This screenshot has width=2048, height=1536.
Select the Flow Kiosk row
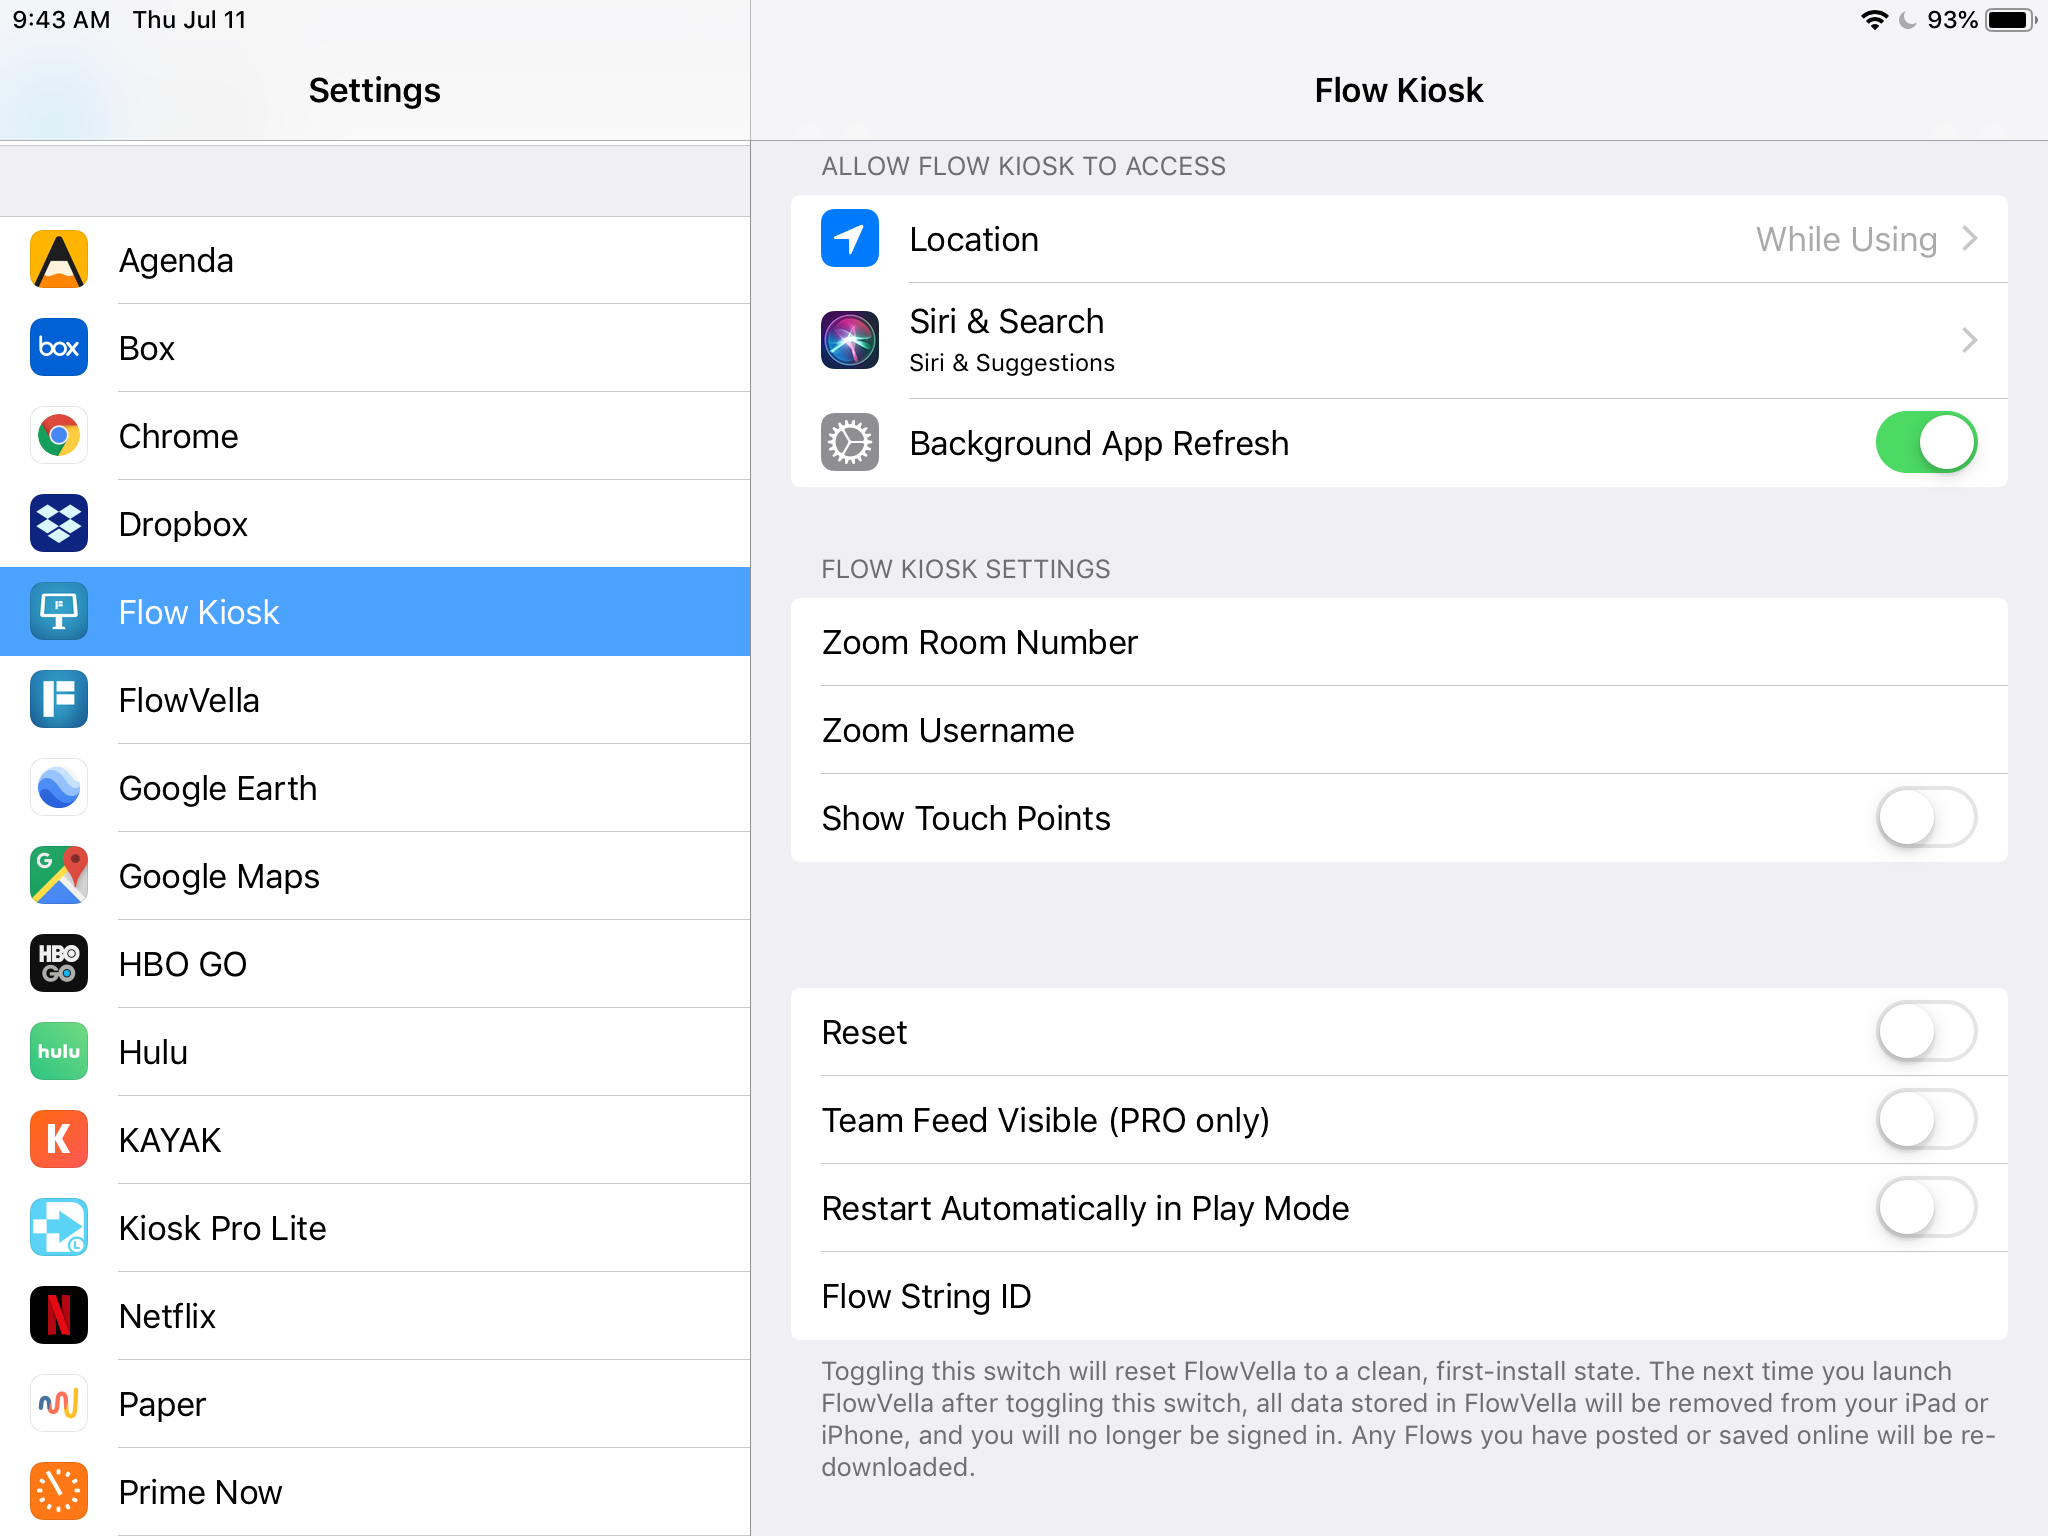pos(375,612)
